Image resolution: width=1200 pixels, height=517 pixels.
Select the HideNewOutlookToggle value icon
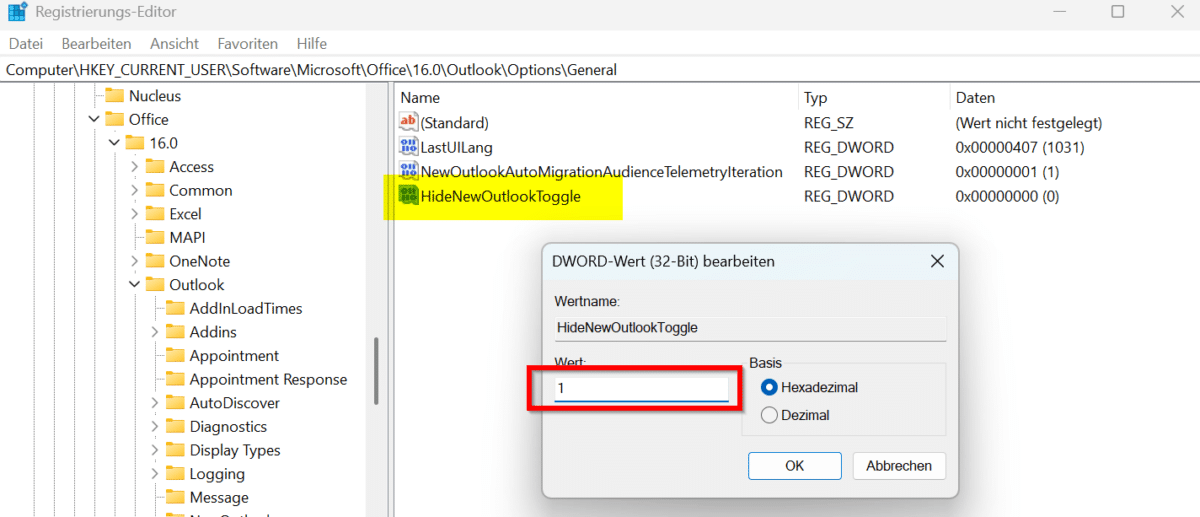coord(408,196)
